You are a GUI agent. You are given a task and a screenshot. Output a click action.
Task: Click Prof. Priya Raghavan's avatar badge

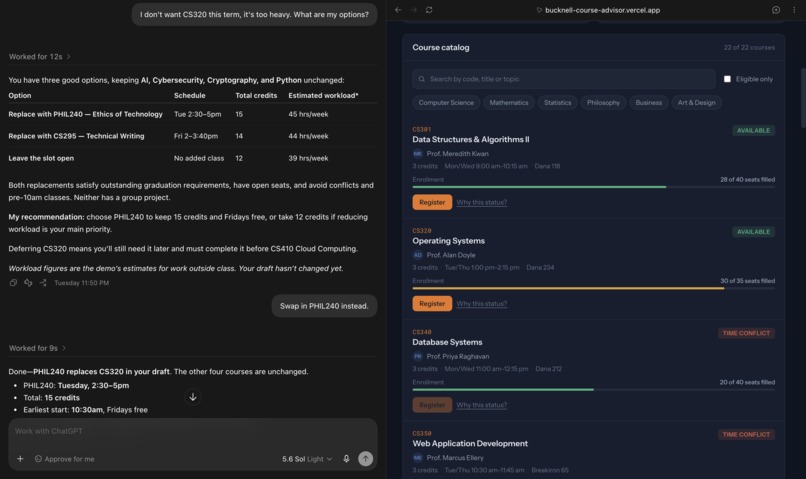point(417,356)
